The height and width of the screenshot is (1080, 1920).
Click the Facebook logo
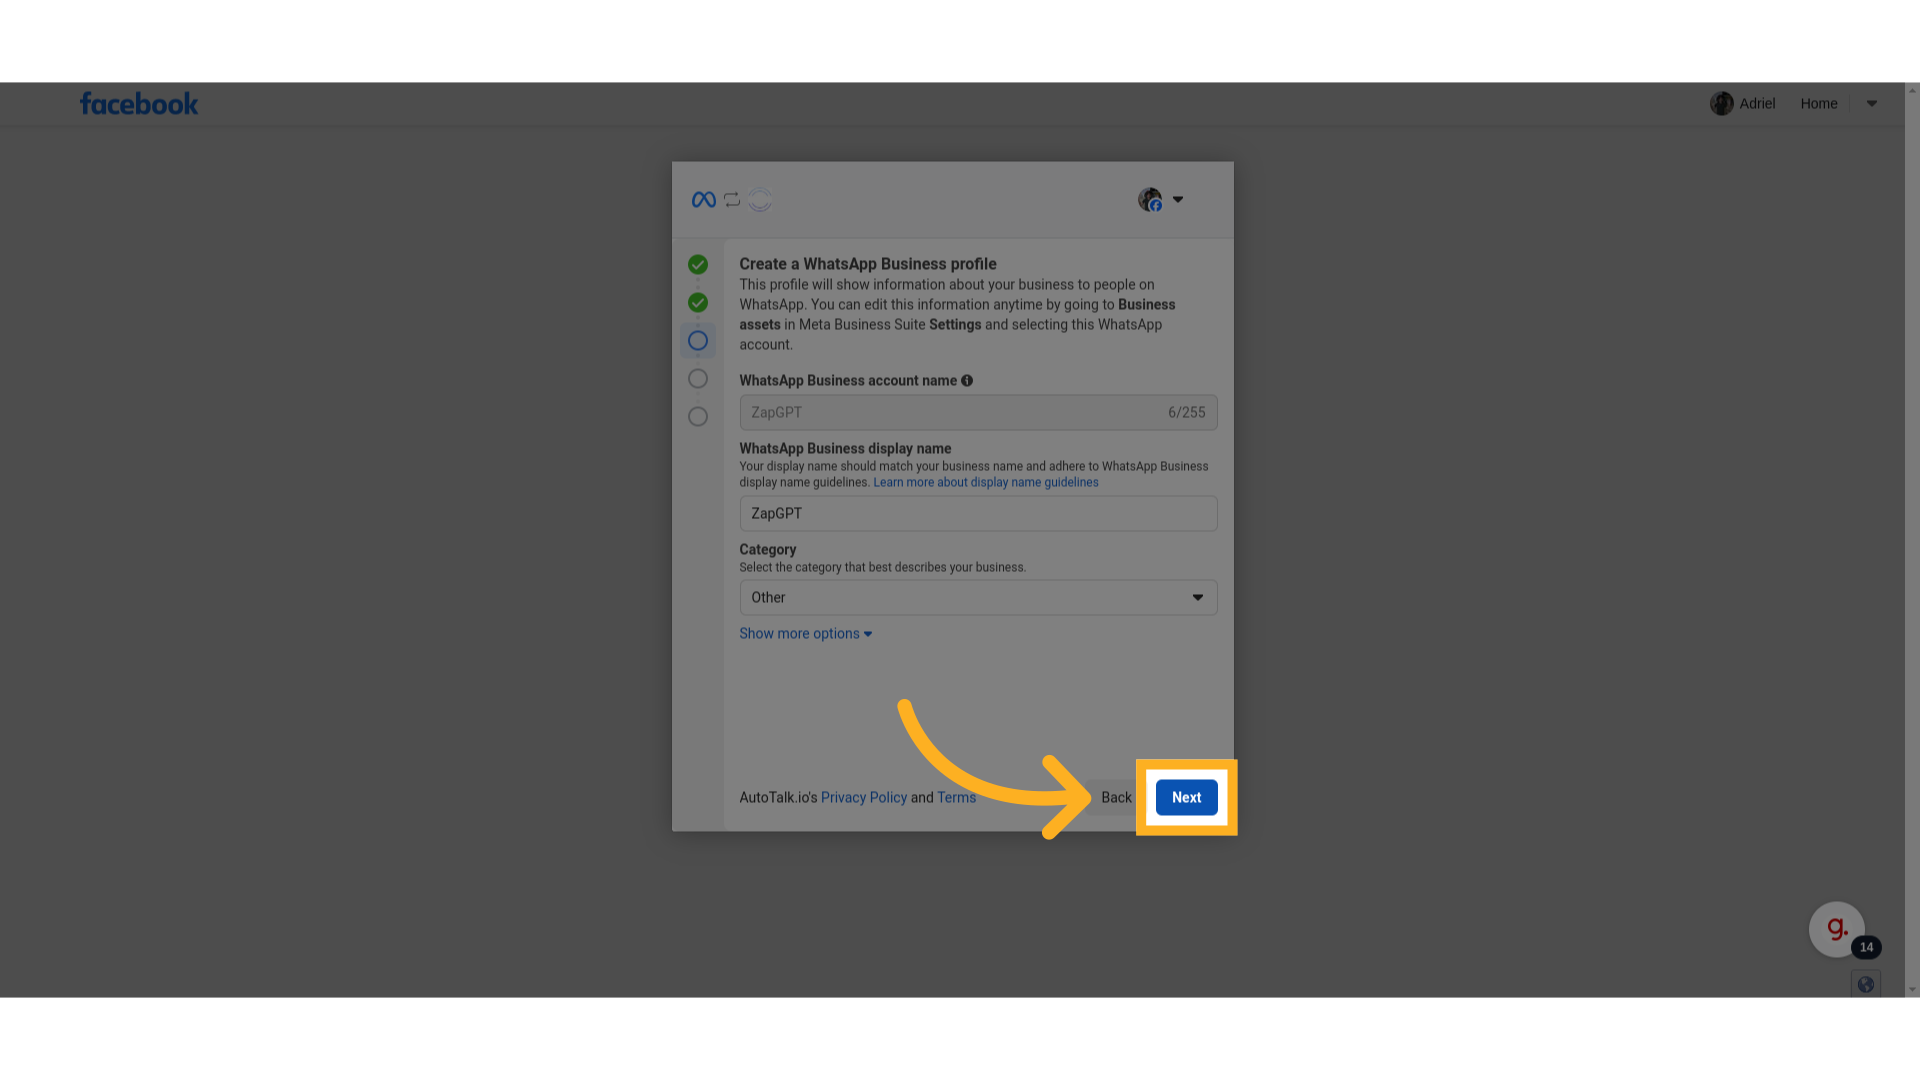click(x=139, y=104)
